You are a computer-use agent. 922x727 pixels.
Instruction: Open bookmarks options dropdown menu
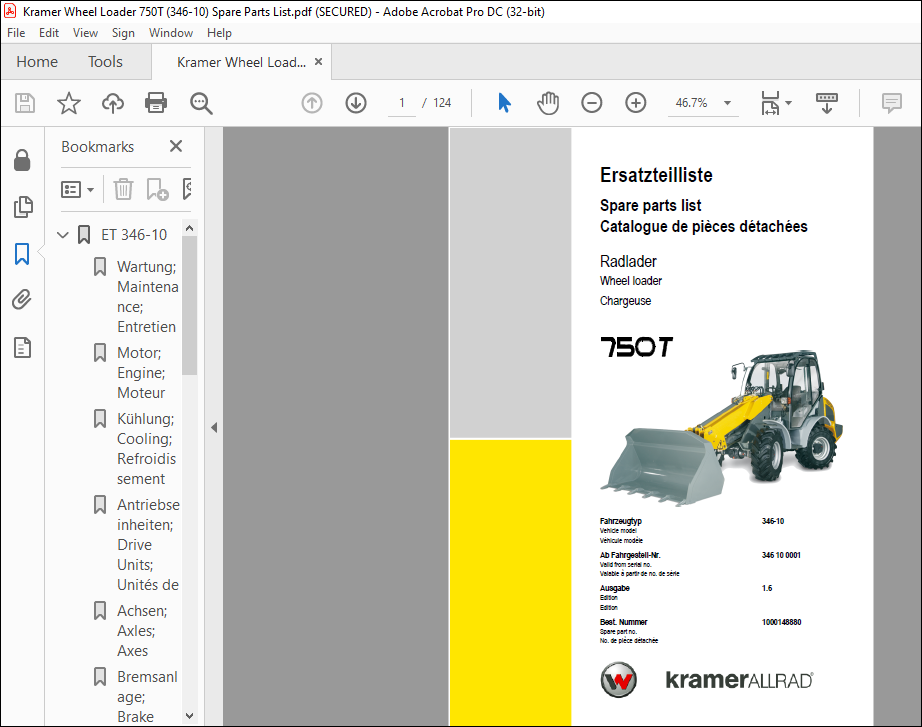pyautogui.click(x=78, y=189)
